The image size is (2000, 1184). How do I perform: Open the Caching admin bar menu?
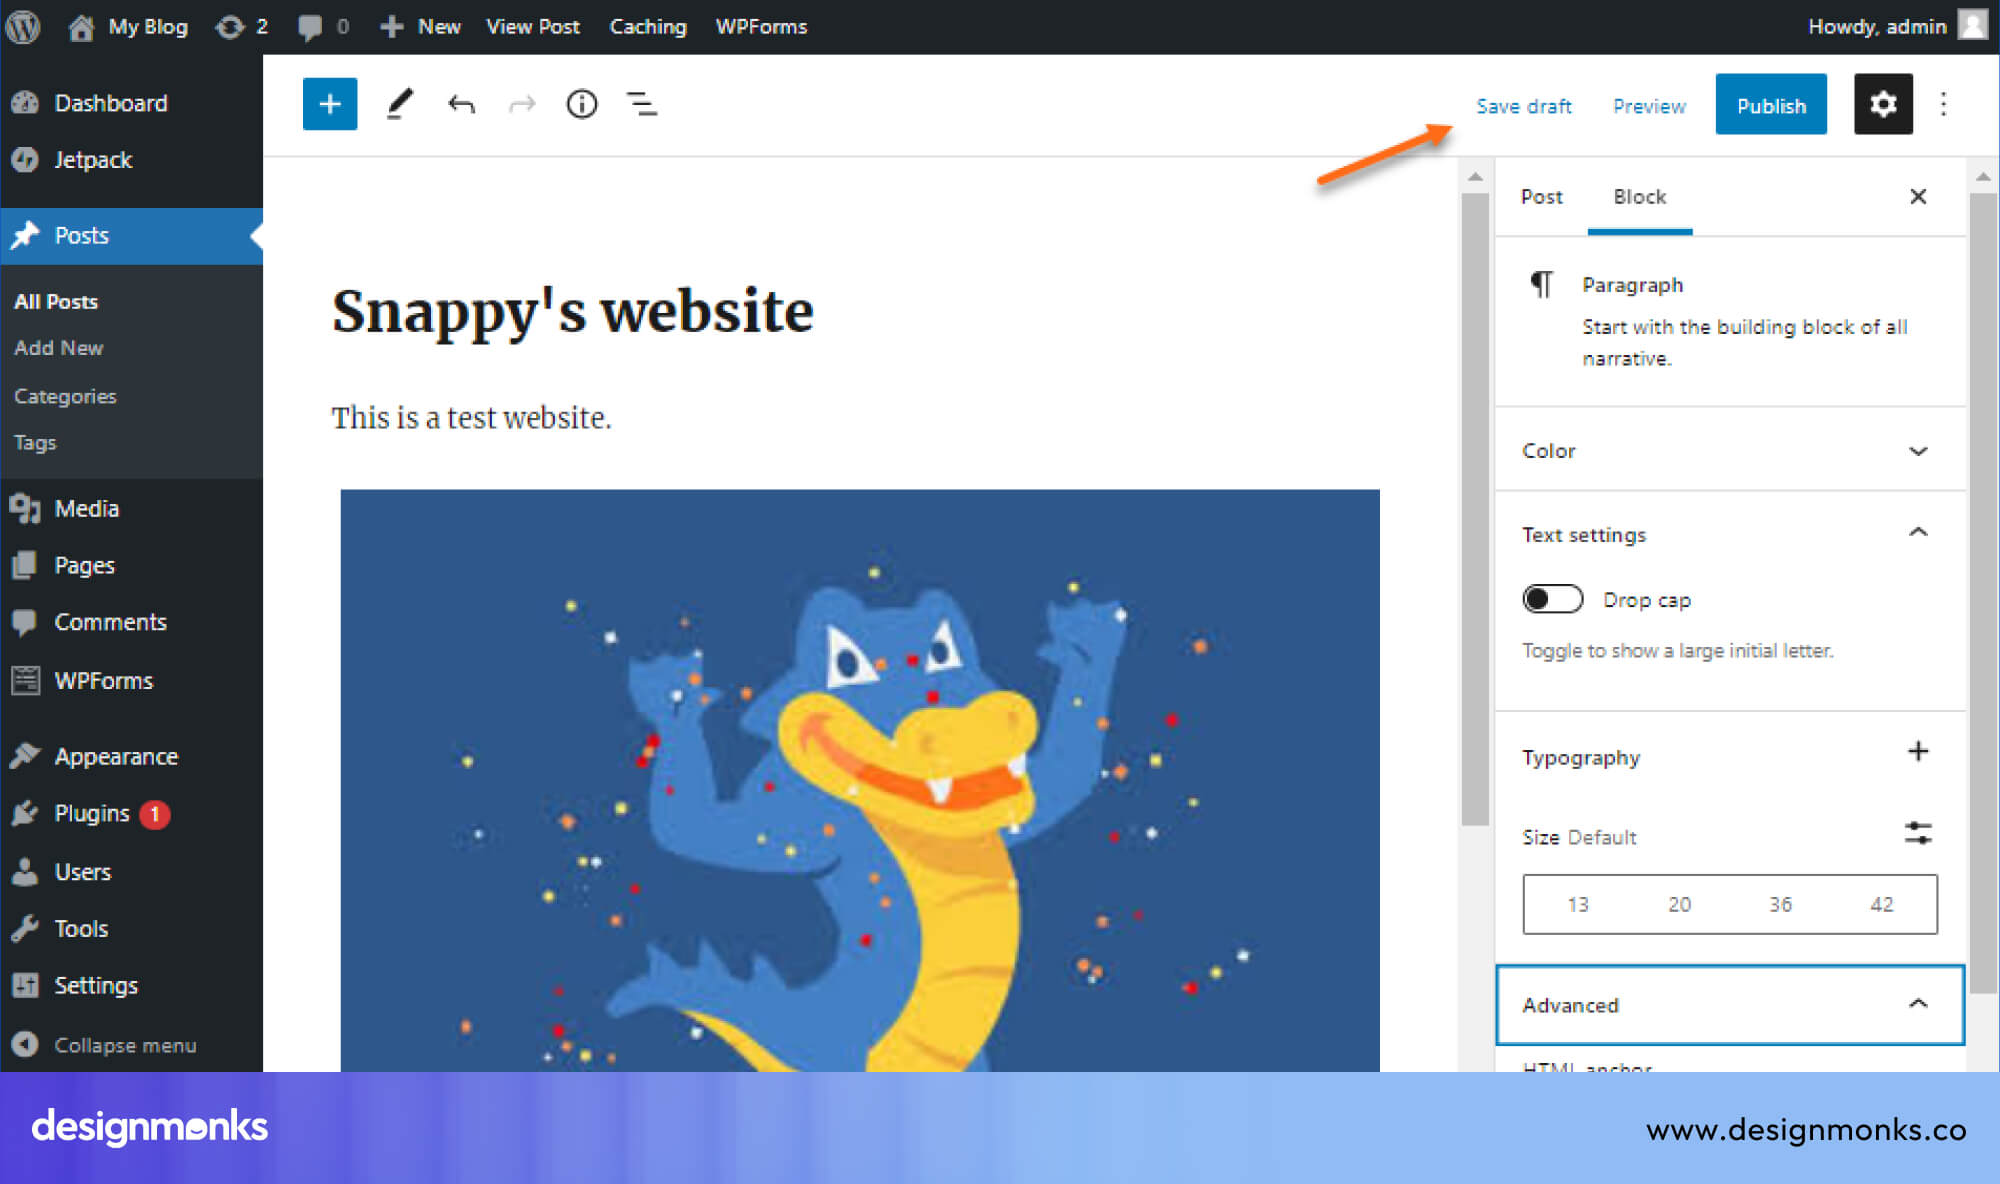(x=648, y=26)
